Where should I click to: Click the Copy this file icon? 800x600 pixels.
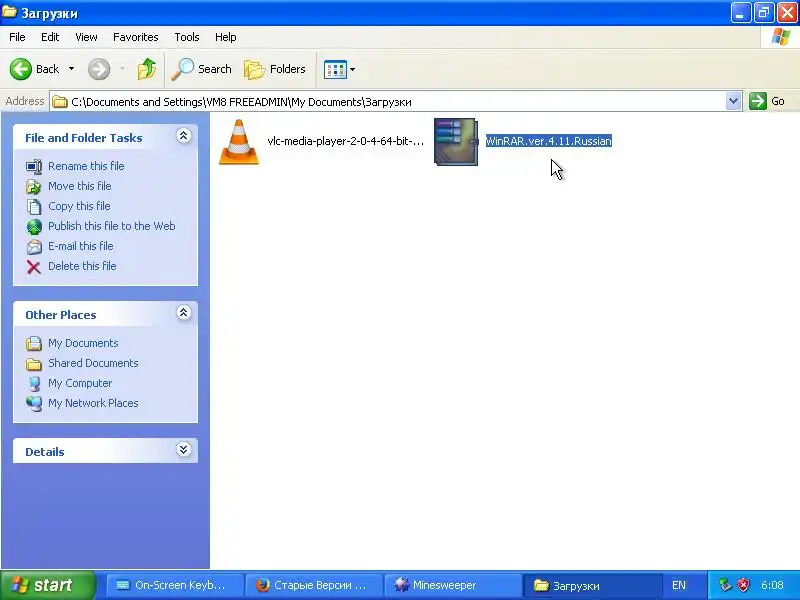tap(34, 207)
